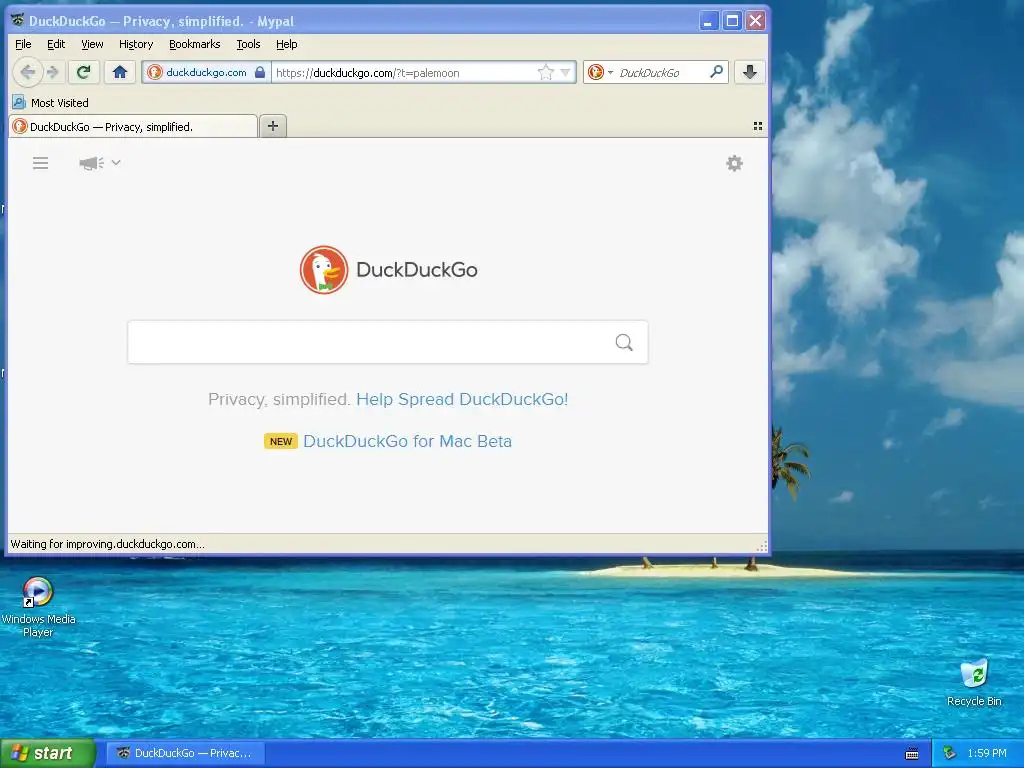
Task: Click the megaphone announcements icon
Action: [x=91, y=163]
